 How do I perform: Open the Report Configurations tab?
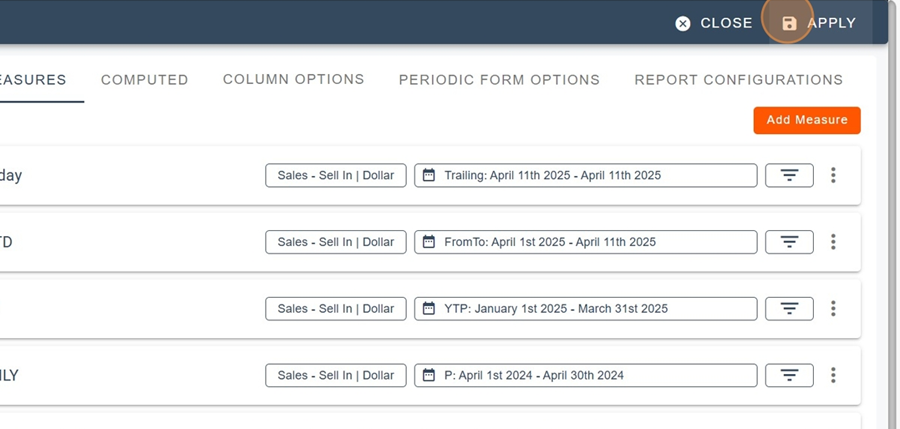click(x=738, y=80)
